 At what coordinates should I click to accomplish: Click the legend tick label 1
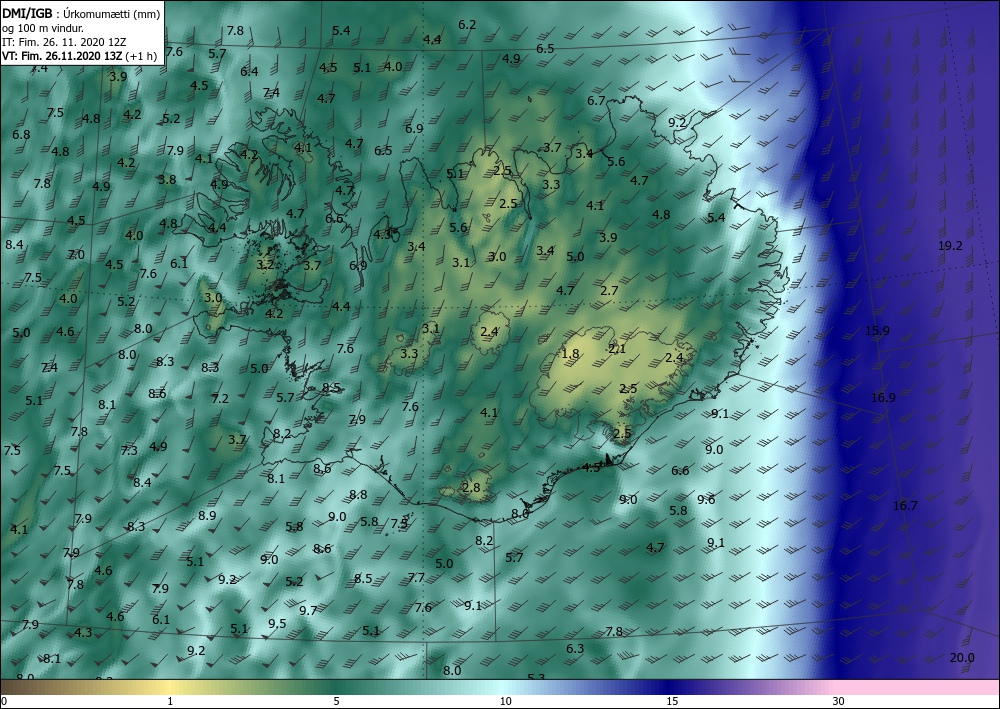(170, 702)
